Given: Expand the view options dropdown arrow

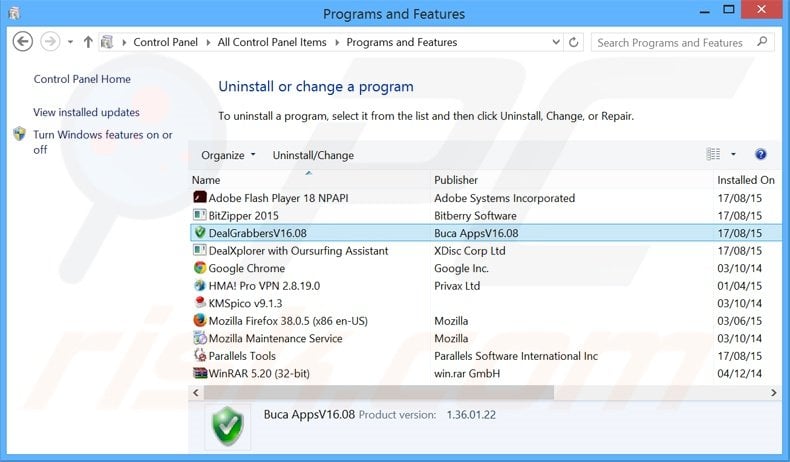Looking at the screenshot, I should pos(734,154).
